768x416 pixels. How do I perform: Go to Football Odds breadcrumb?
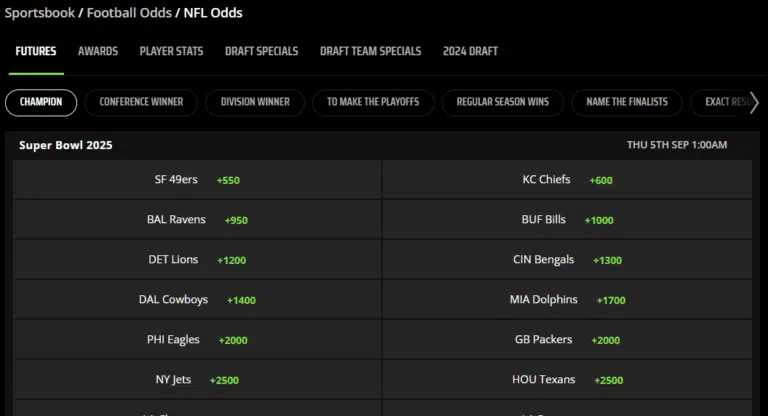[129, 13]
